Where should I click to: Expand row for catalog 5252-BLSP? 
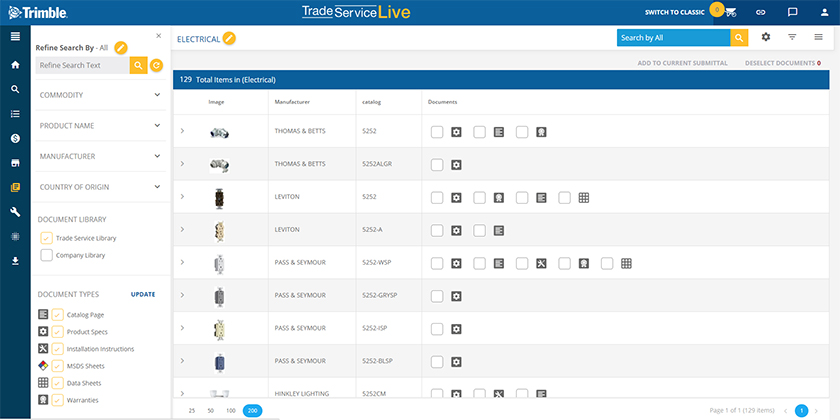click(182, 361)
